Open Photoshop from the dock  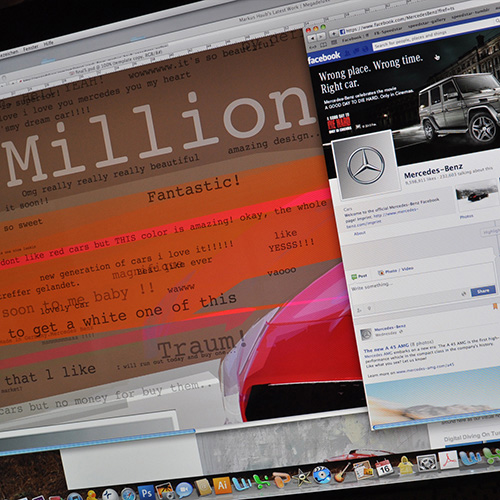click(x=147, y=493)
